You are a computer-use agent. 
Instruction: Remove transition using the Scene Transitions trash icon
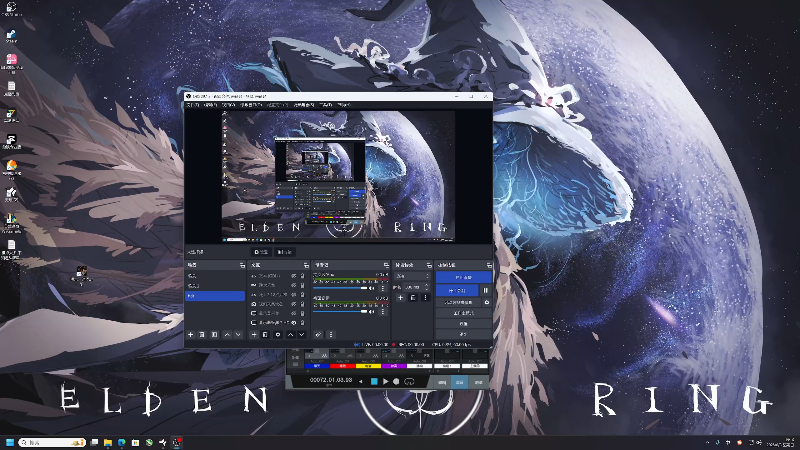[x=413, y=297]
